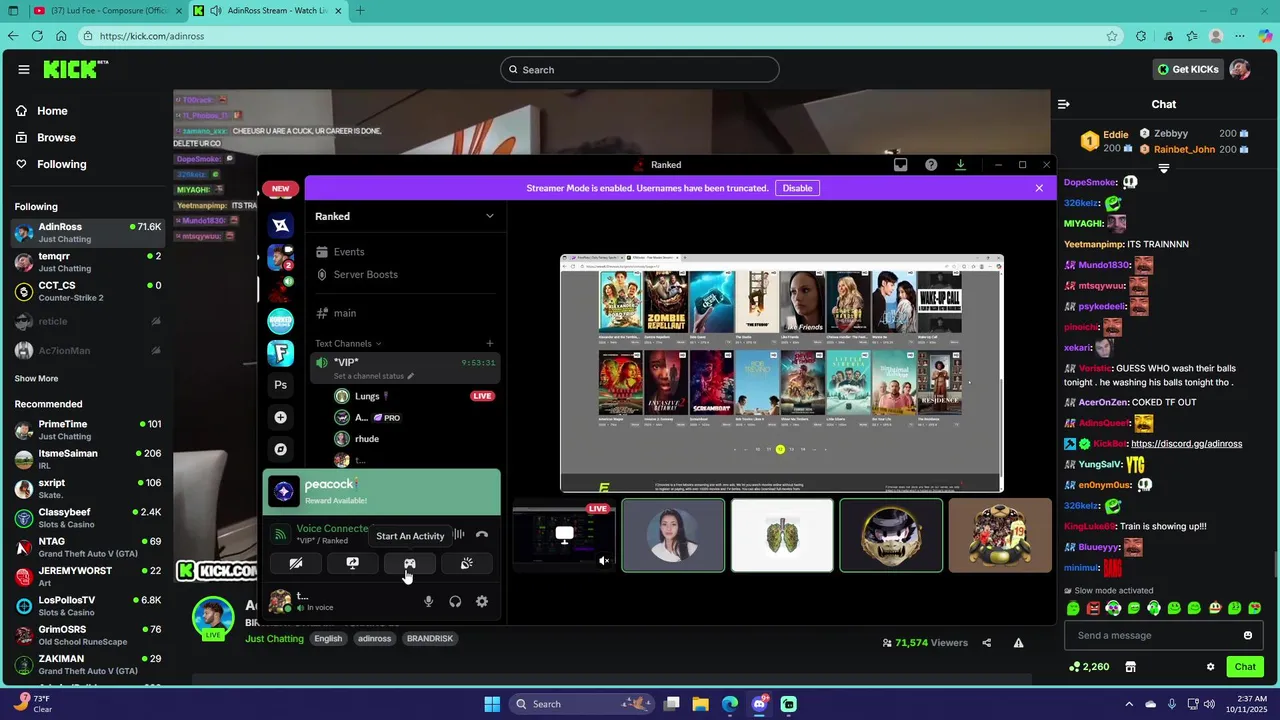Click the green Chat send button
Screen dimensions: 1280x720
pyautogui.click(x=1245, y=667)
